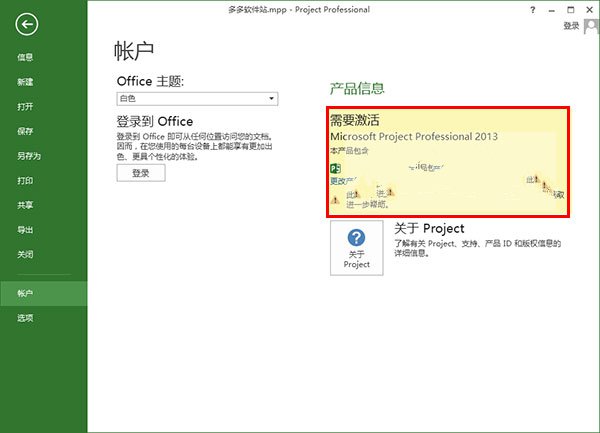The height and width of the screenshot is (433, 600).
Task: Click the 本产品包含 label
Action: (x=349, y=151)
